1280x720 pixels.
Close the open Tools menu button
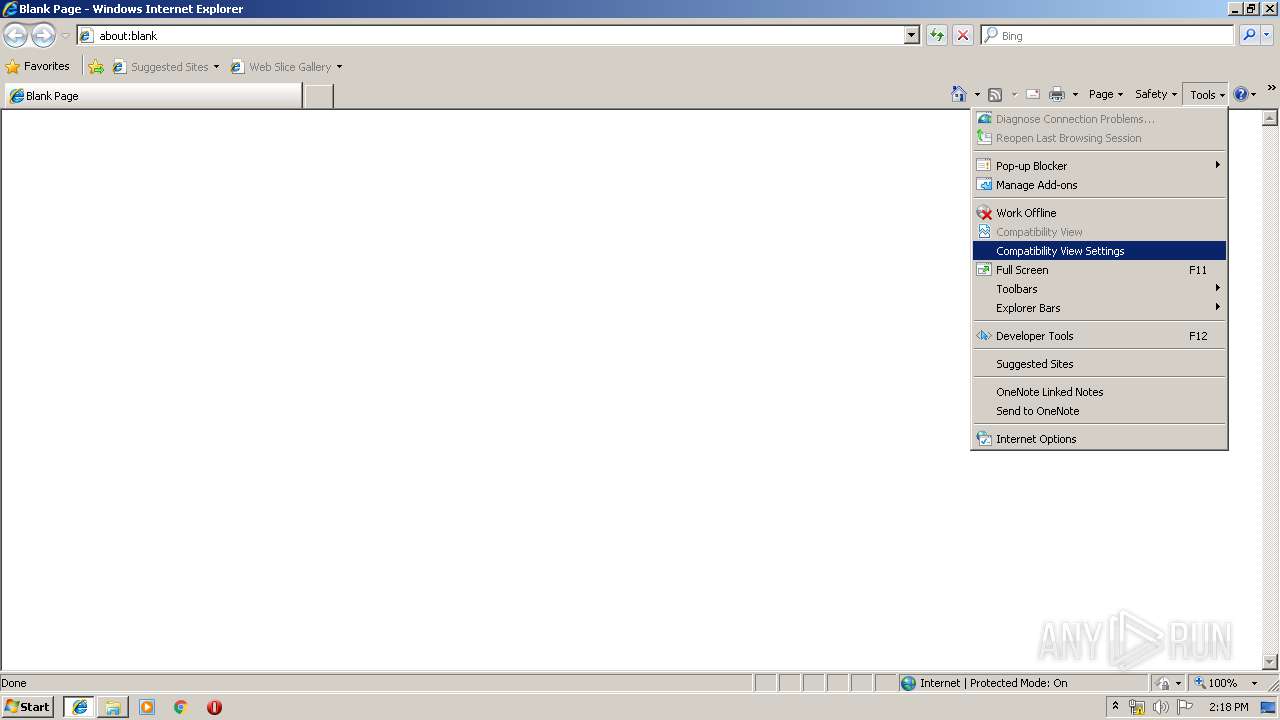coord(1206,95)
